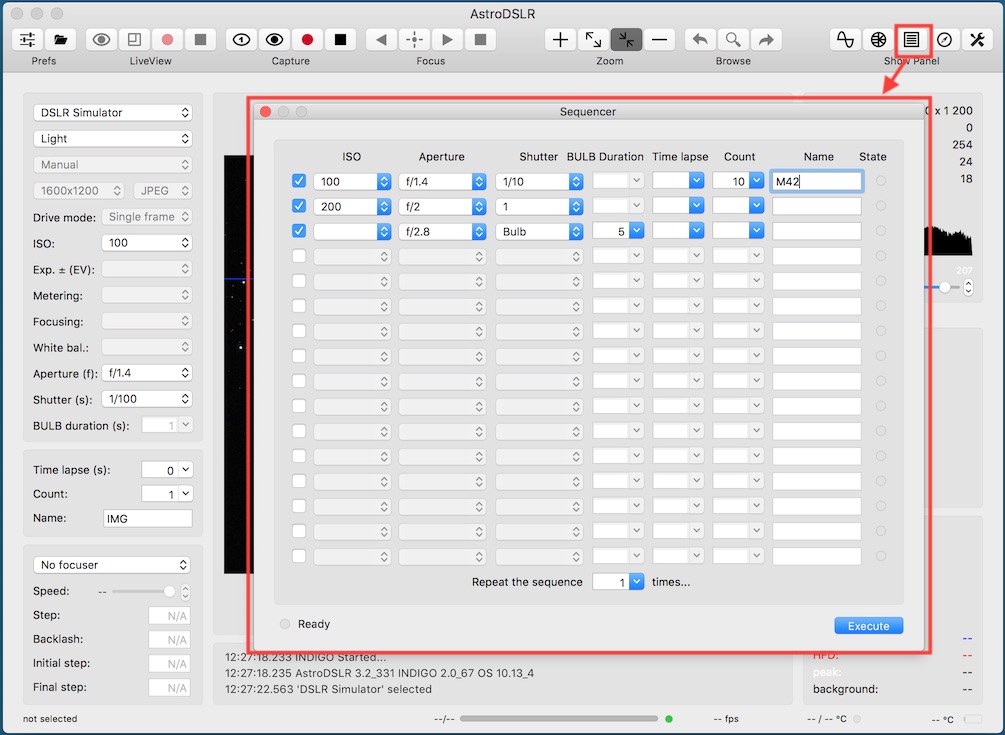Toggle the Sequencer list panel icon
Image resolution: width=1005 pixels, height=735 pixels.
coord(911,40)
